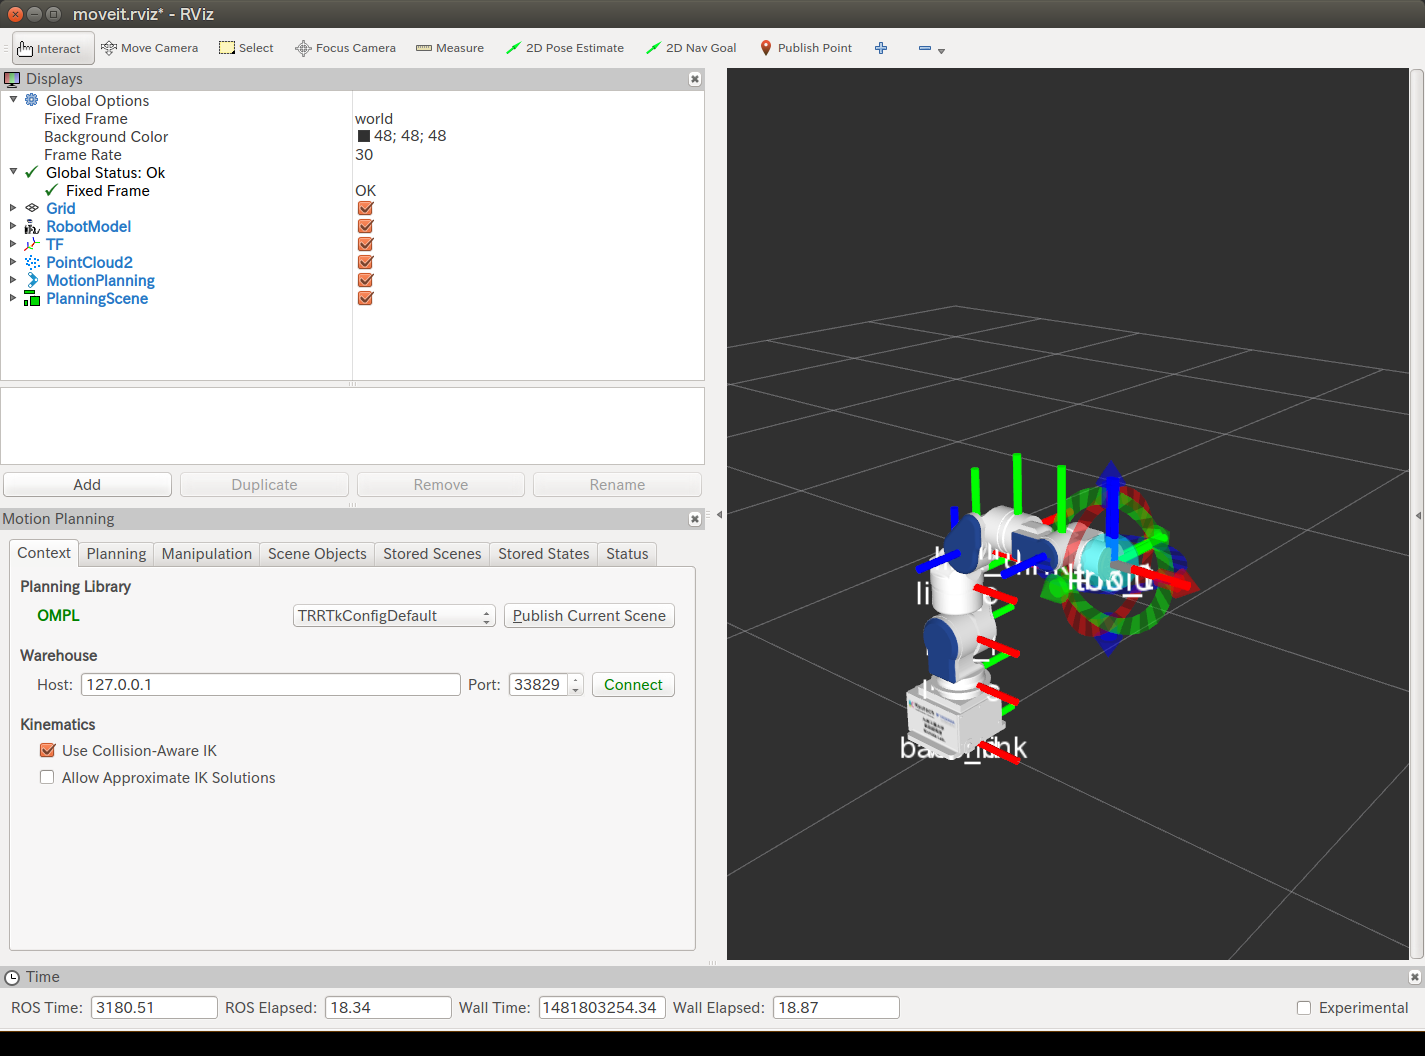The width and height of the screenshot is (1425, 1056).
Task: Close the Motion Planning panel
Action: (695, 519)
